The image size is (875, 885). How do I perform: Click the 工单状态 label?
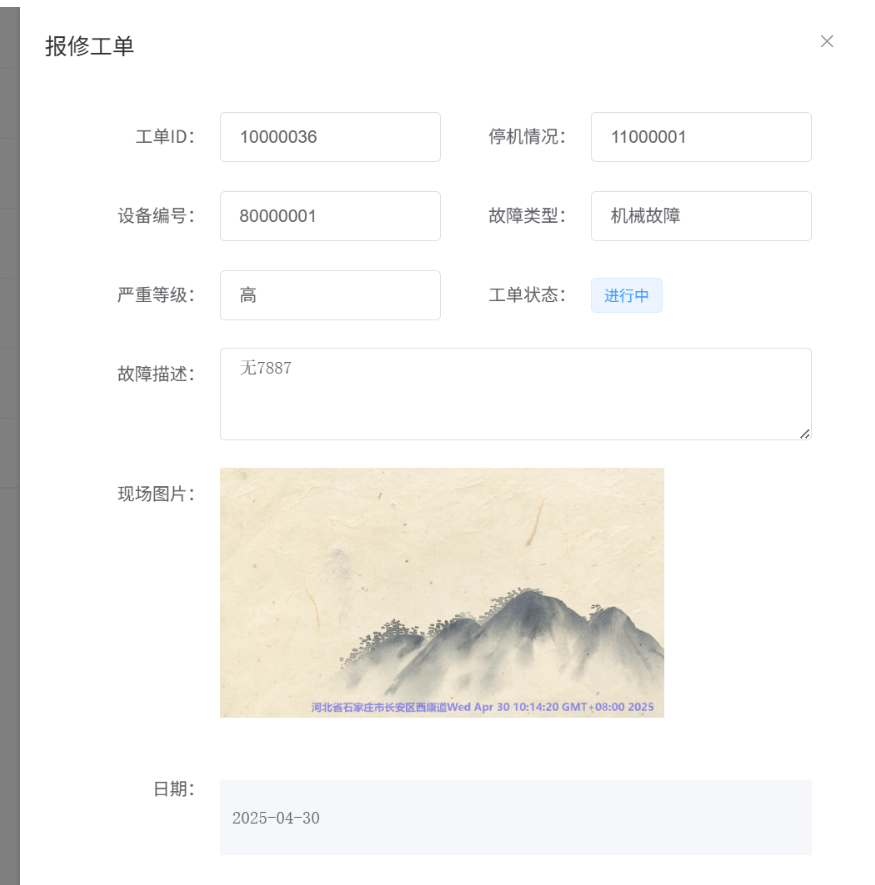(x=527, y=295)
